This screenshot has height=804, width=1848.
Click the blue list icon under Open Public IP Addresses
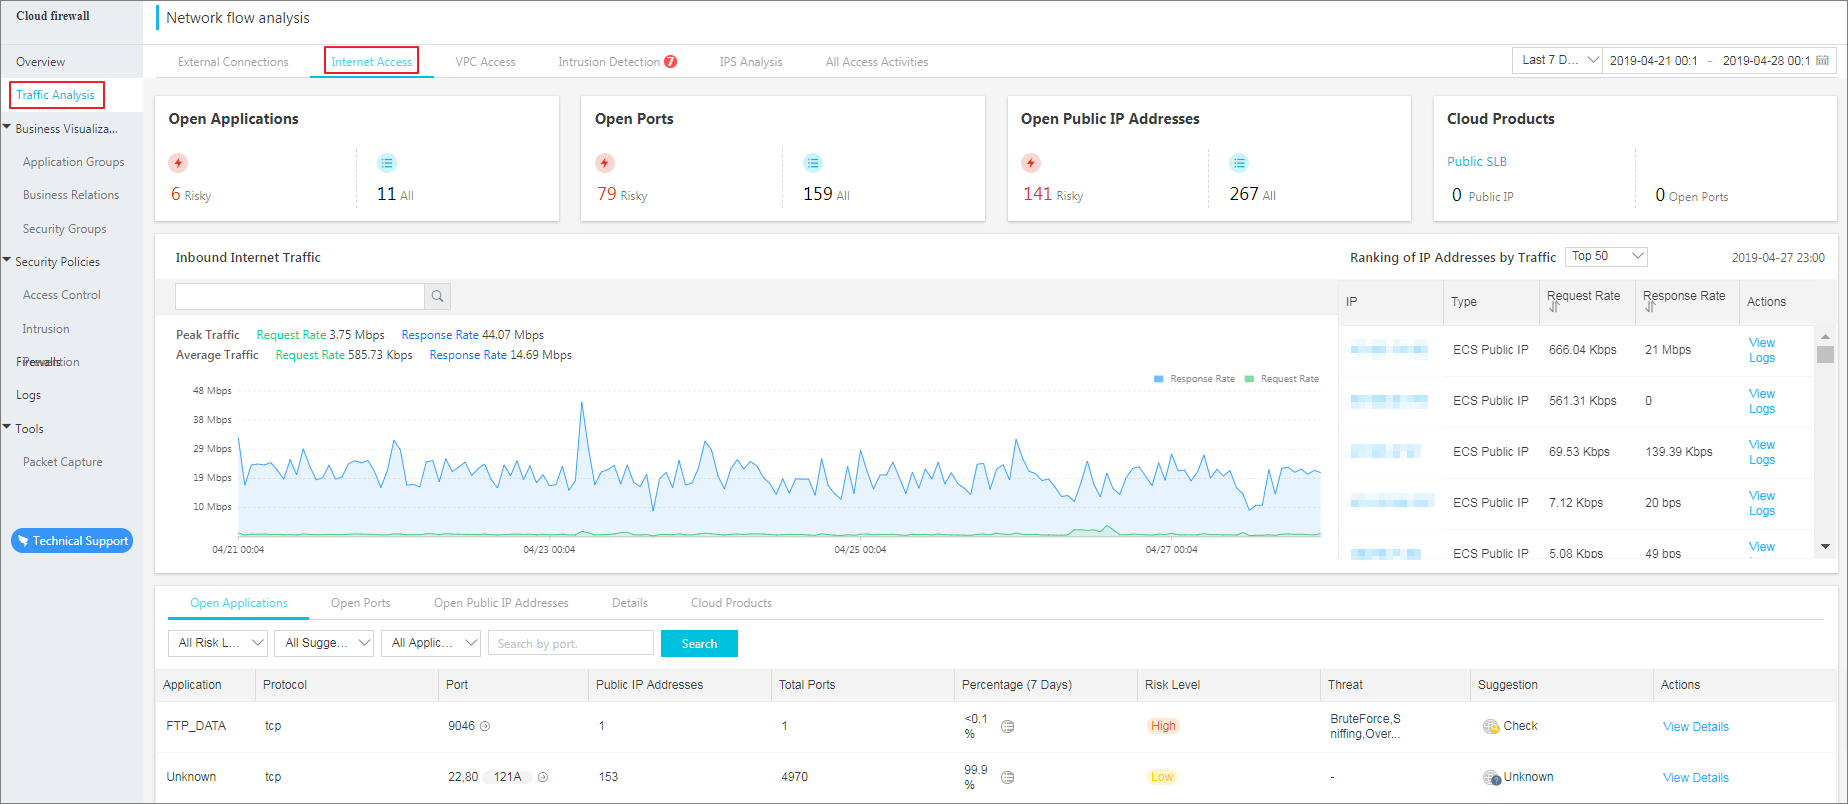(1239, 163)
